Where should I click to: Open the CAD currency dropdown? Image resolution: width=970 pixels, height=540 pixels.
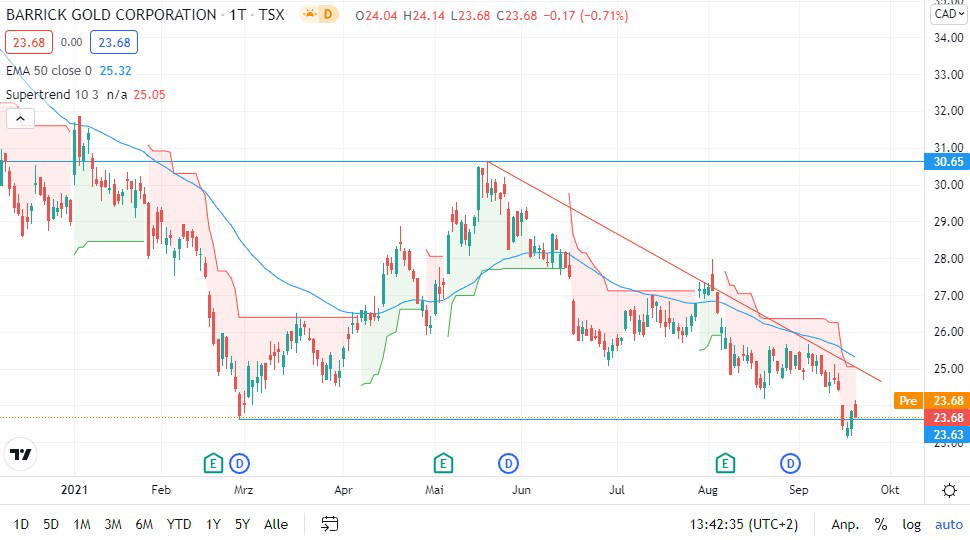949,14
